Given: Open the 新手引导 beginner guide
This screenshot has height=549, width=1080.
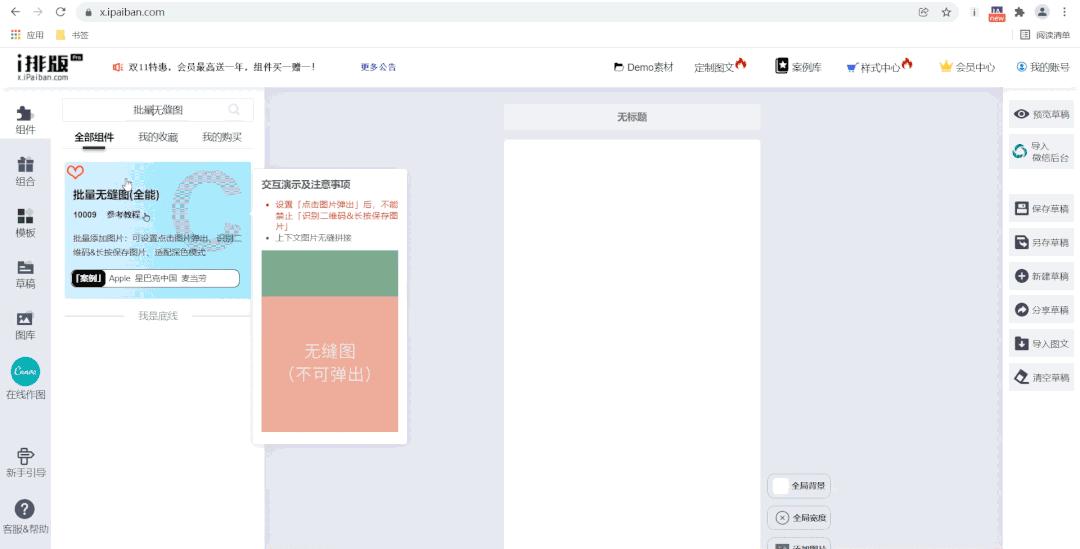Looking at the screenshot, I should (x=25, y=462).
